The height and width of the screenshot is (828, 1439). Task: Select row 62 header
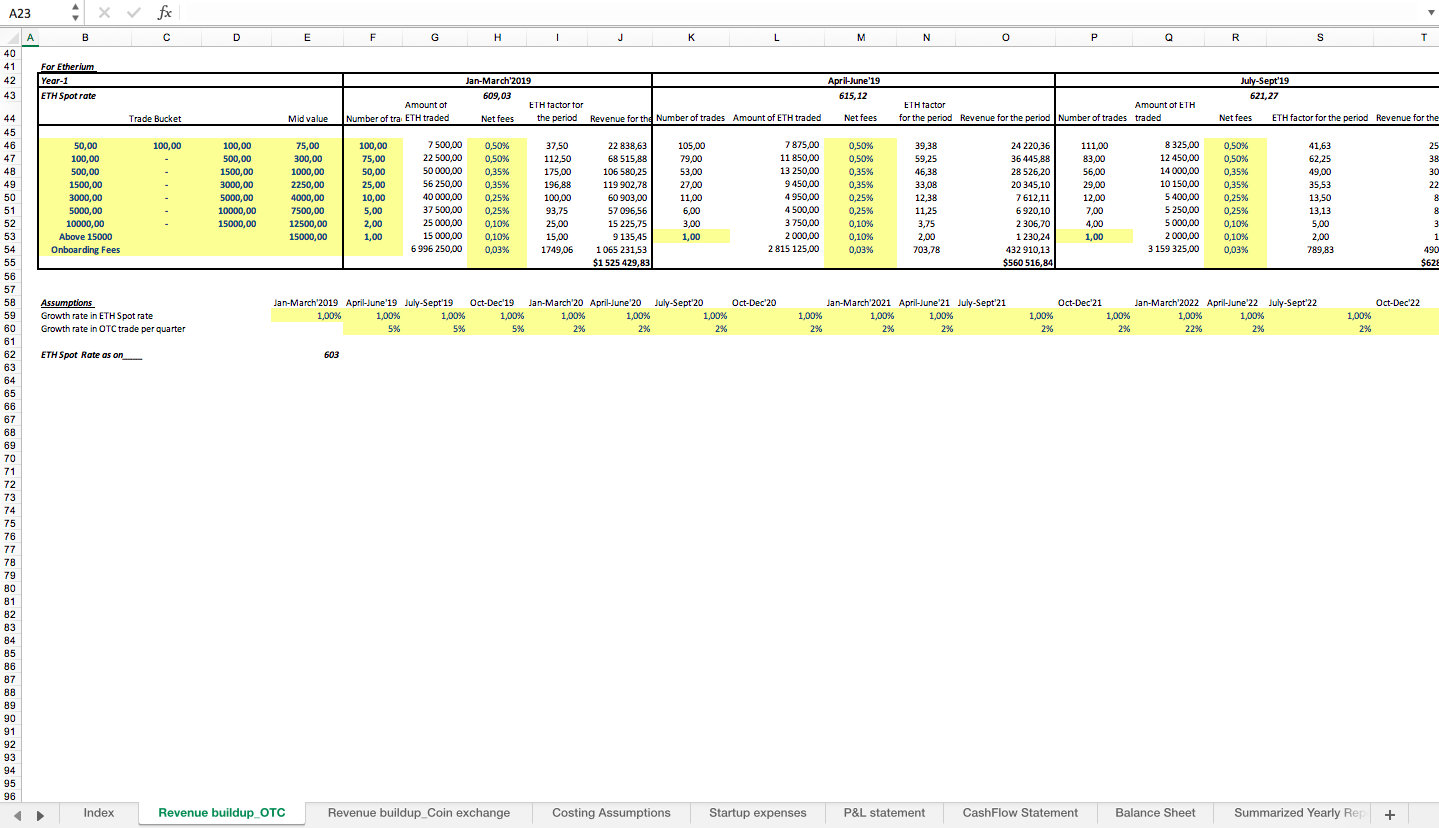9,354
